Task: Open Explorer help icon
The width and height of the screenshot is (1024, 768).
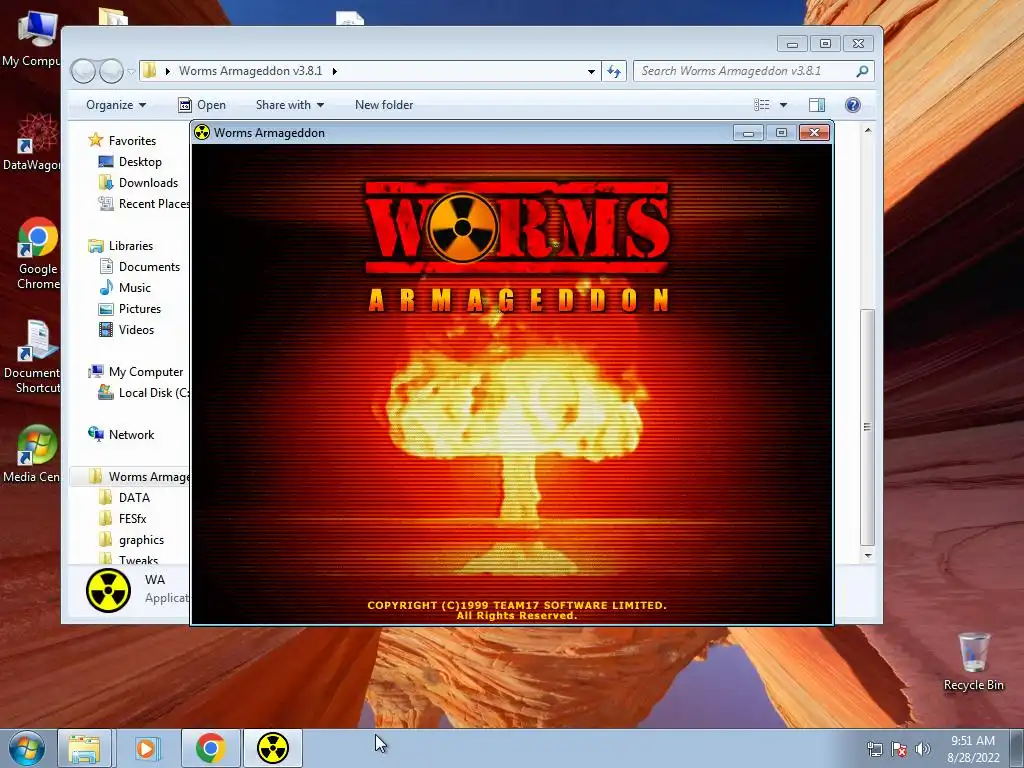Action: pos(852,104)
